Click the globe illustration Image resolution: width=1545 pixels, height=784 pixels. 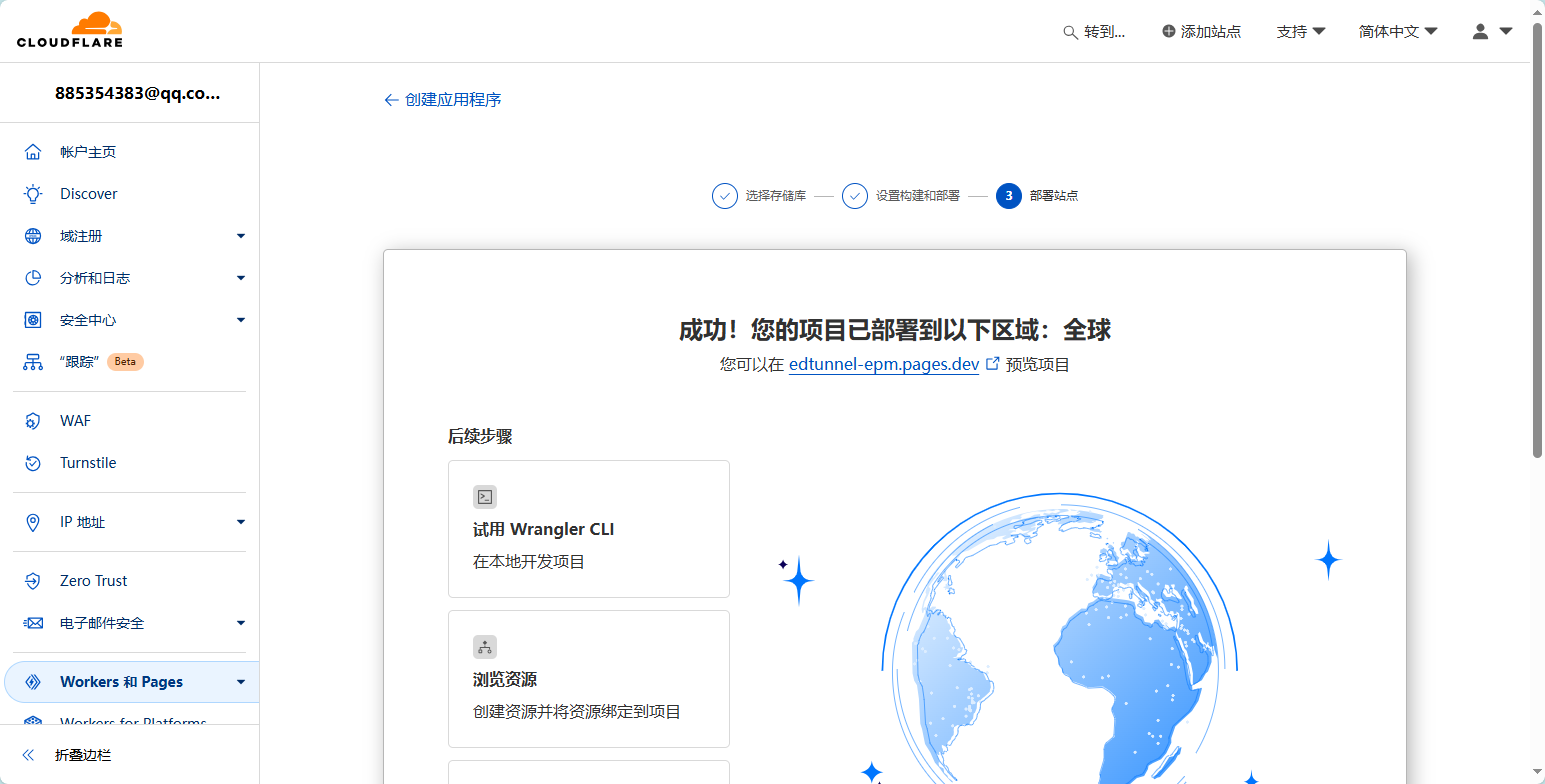1060,640
